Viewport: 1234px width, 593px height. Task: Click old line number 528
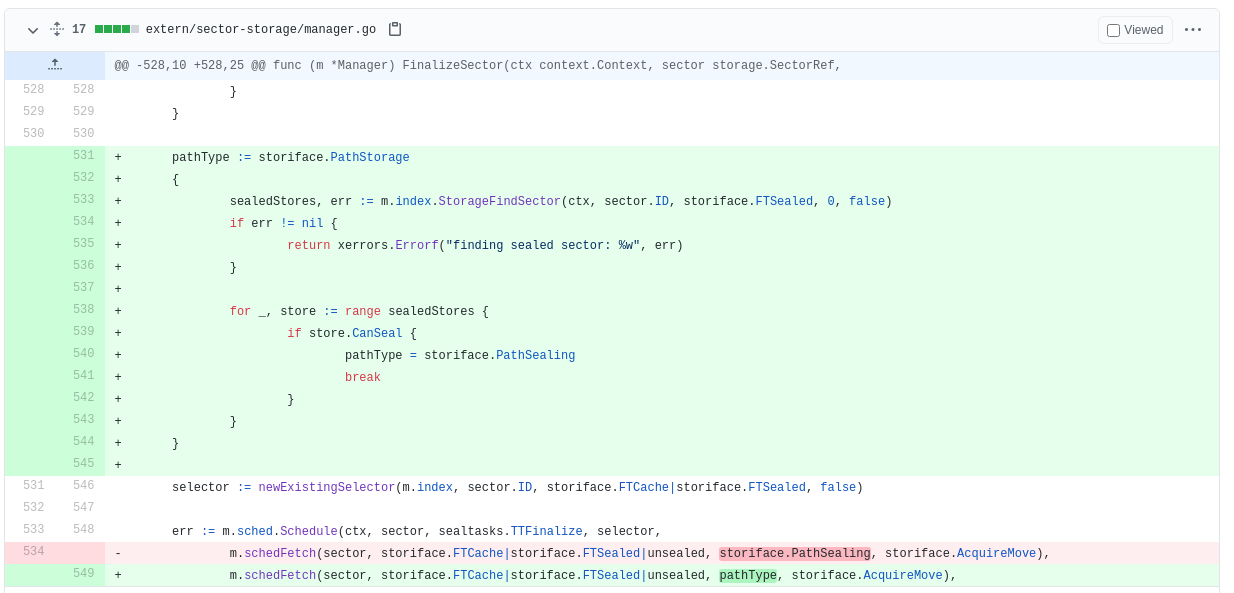click(33, 91)
